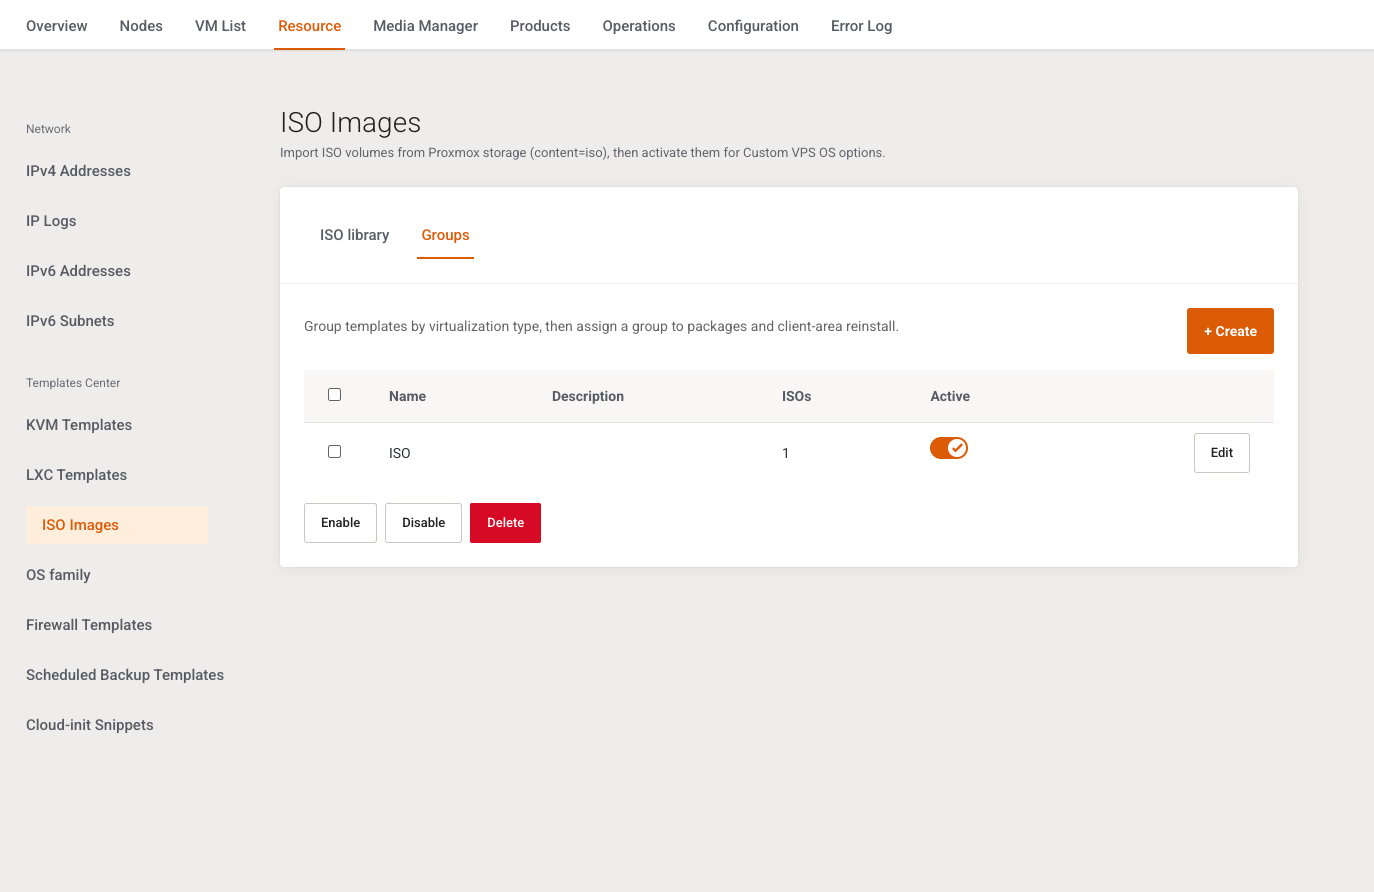This screenshot has height=892, width=1374.
Task: Open the Products tab
Action: click(x=540, y=26)
